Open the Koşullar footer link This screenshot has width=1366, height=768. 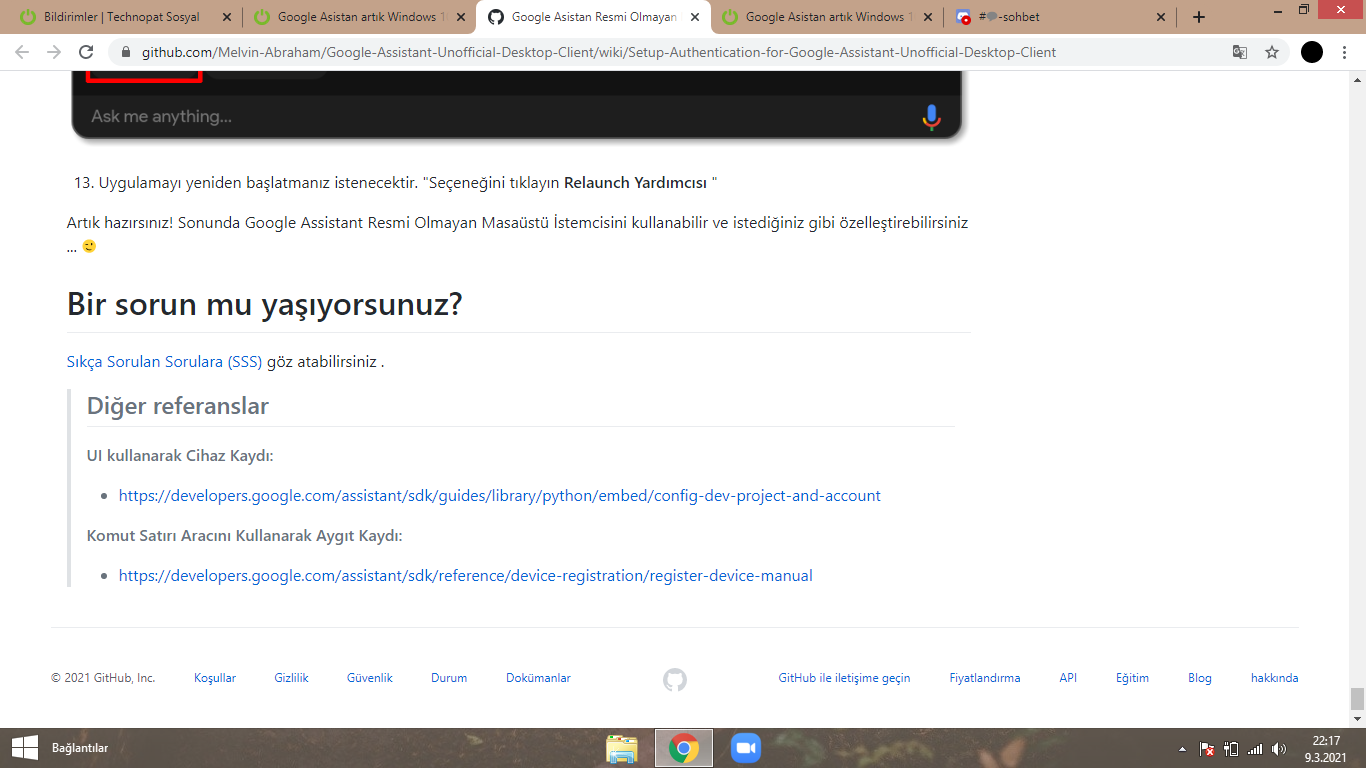coord(215,678)
